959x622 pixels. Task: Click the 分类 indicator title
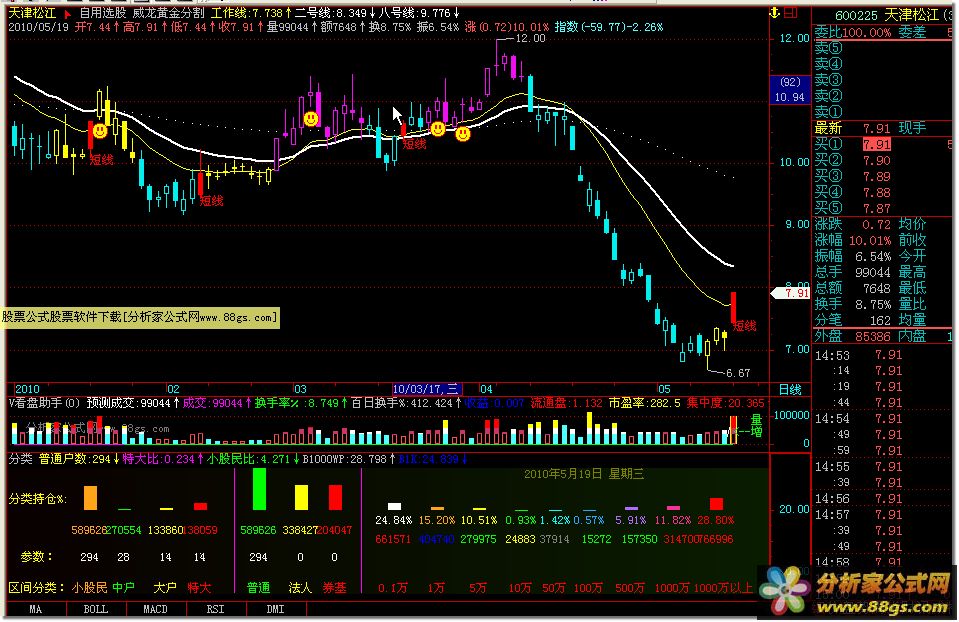click(x=20, y=459)
